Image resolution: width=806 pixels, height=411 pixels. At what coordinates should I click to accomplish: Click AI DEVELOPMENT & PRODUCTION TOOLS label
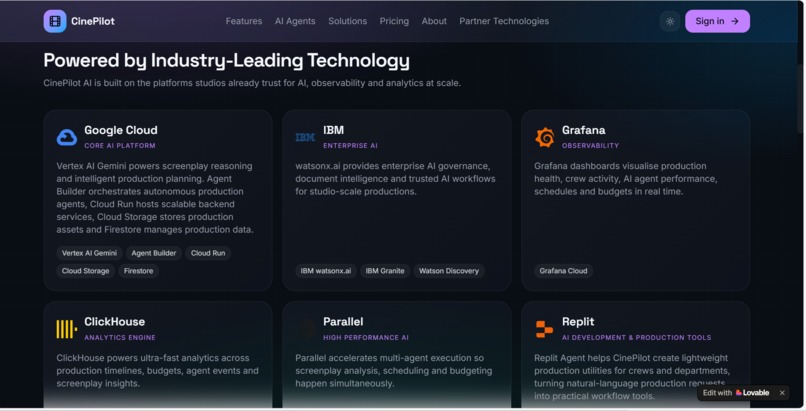tap(636, 338)
